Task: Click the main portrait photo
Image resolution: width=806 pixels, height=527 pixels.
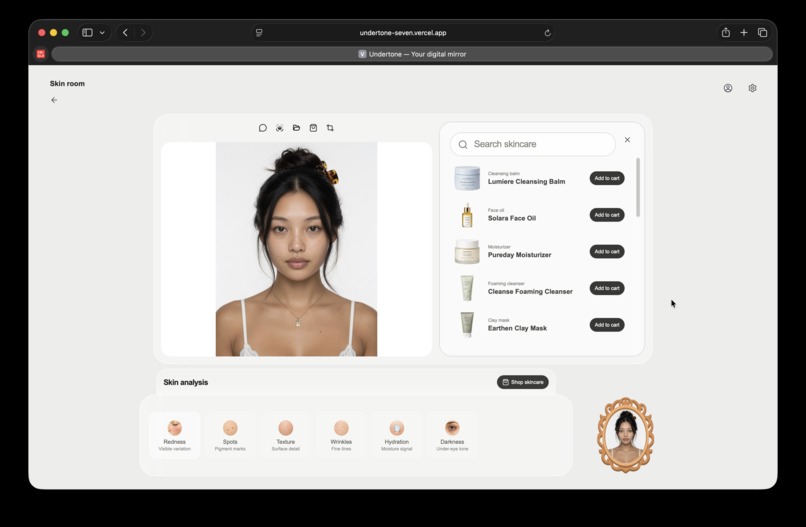Action: (296, 249)
